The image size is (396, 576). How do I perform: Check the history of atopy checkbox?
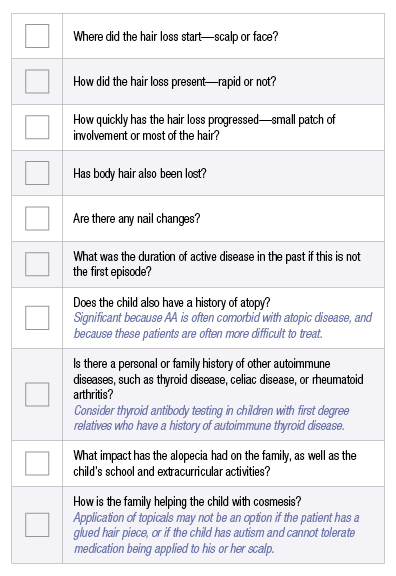click(x=37, y=318)
